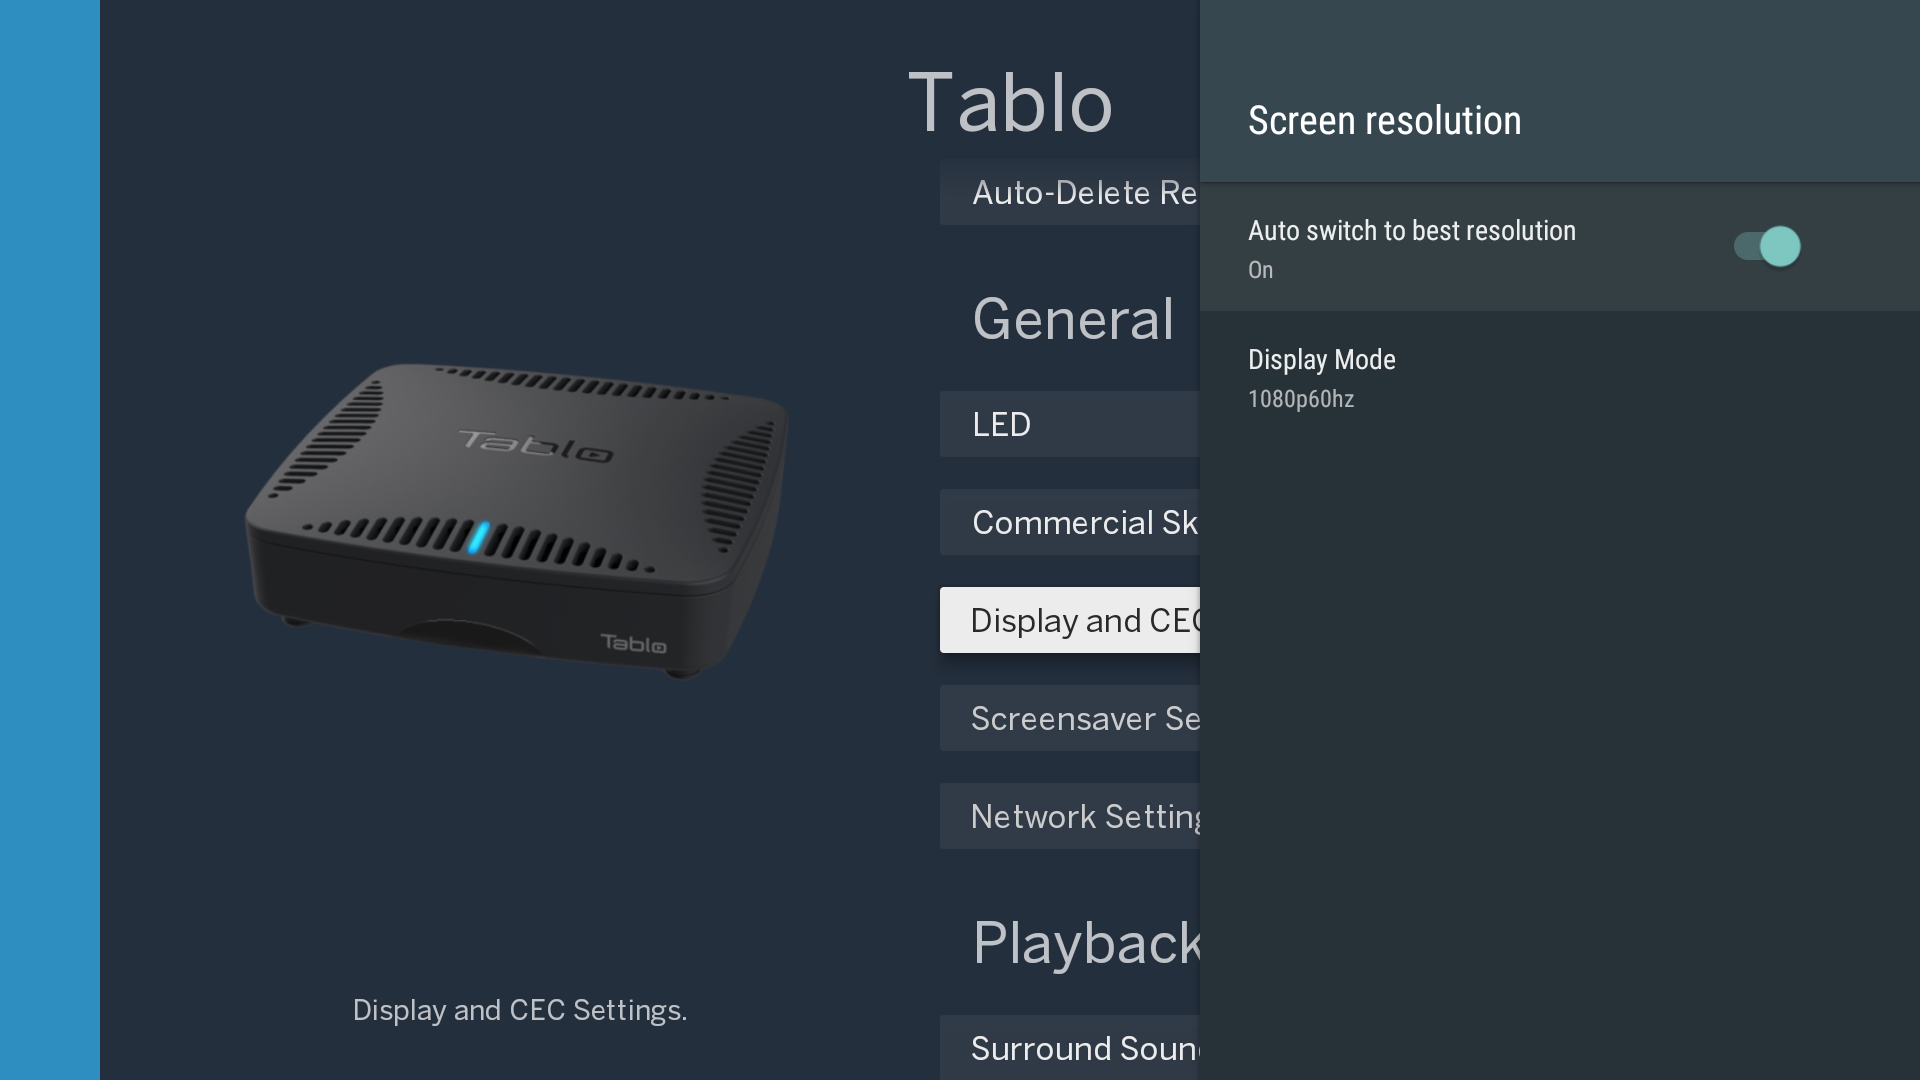Open Display Mode 1080p60hz setting
This screenshot has height=1080, width=1920.
pyautogui.click(x=1560, y=378)
